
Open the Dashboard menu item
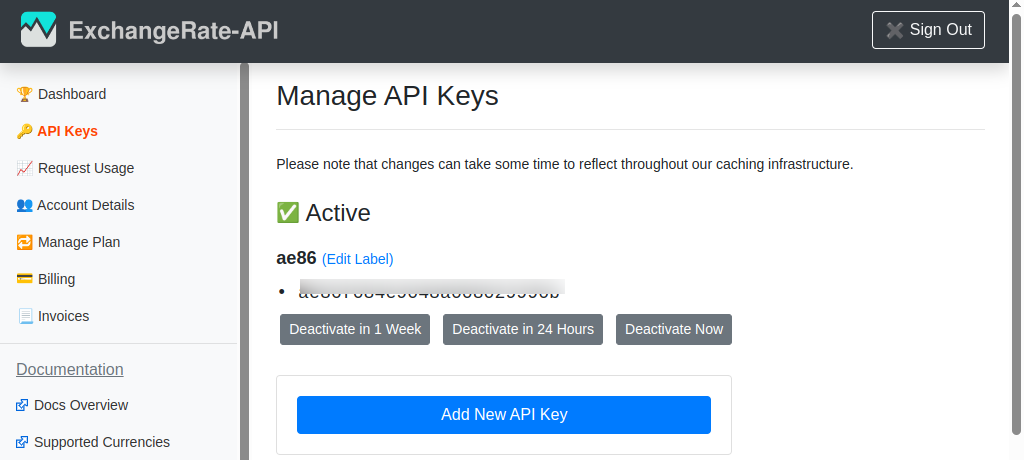click(72, 94)
